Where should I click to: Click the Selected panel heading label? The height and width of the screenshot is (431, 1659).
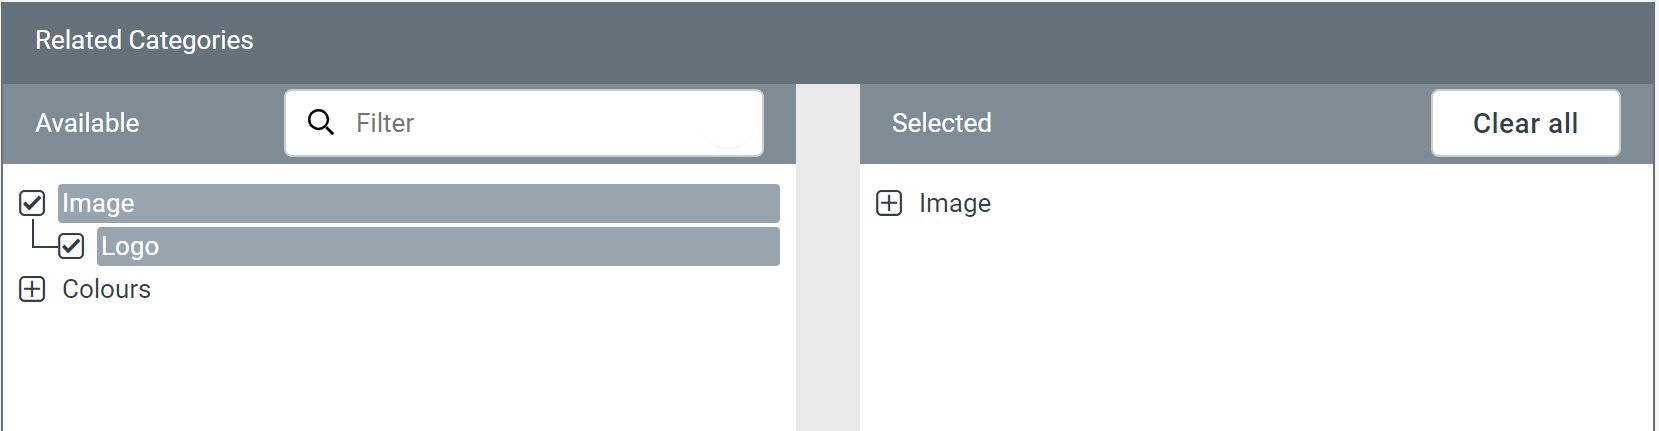[x=941, y=123]
